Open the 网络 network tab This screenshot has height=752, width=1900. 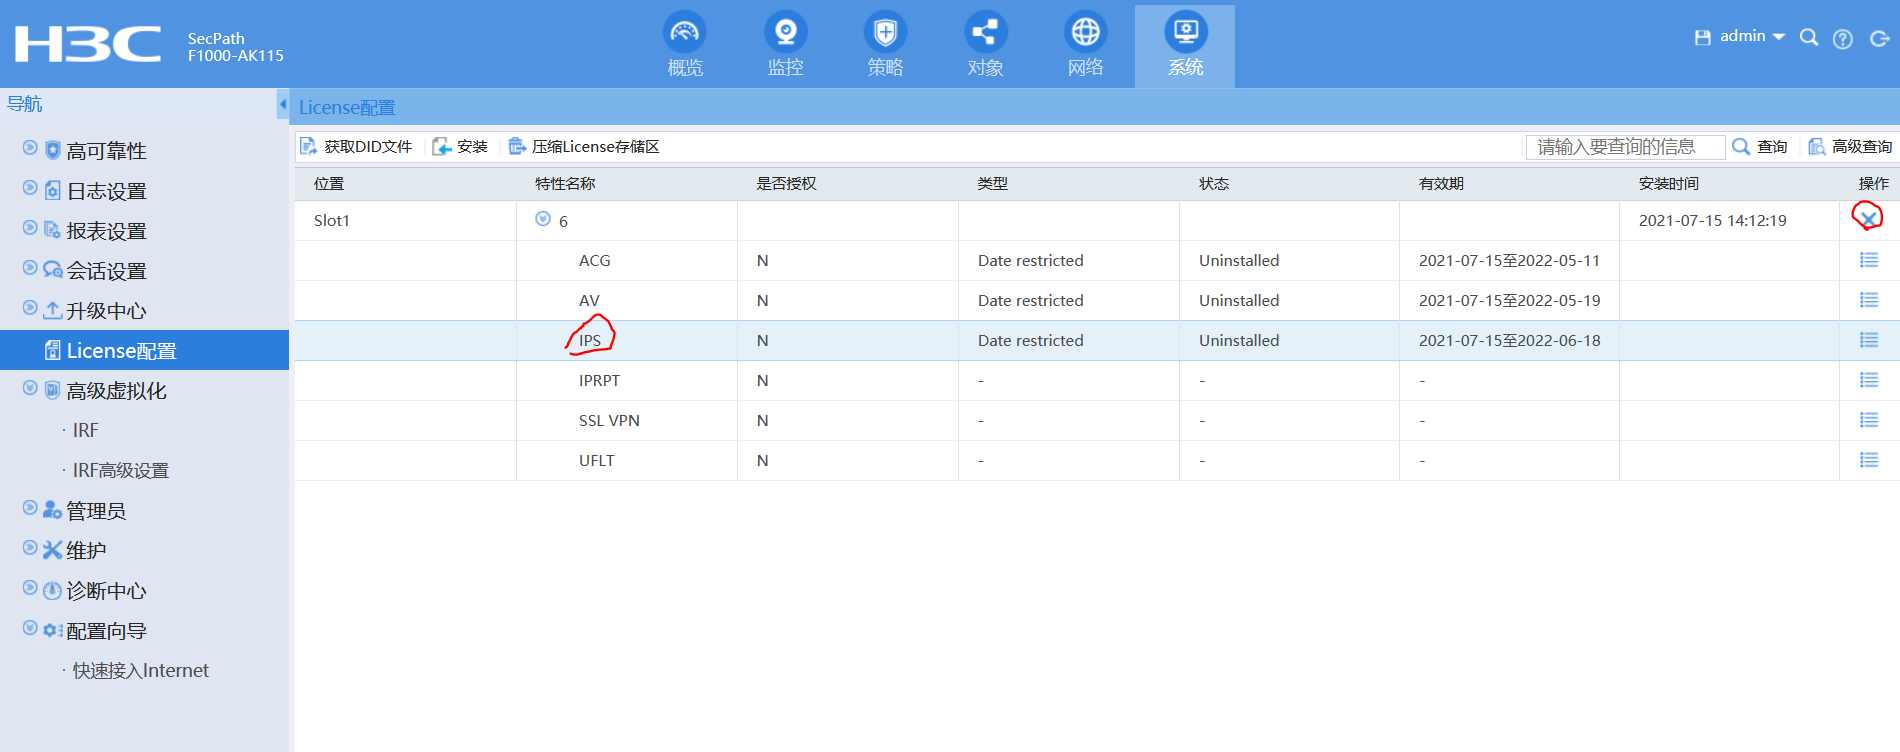pyautogui.click(x=1085, y=46)
